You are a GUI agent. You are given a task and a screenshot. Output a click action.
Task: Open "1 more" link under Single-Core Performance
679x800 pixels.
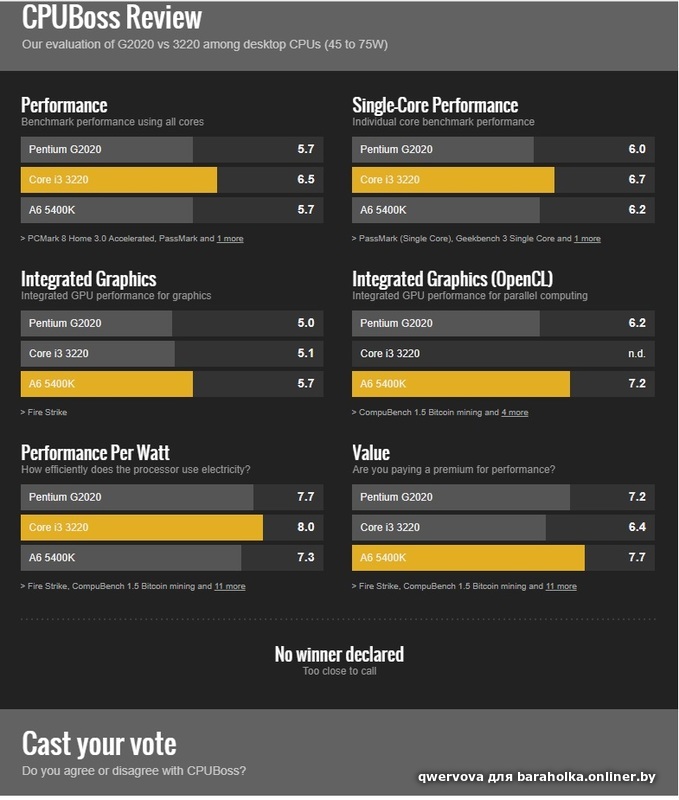[587, 238]
